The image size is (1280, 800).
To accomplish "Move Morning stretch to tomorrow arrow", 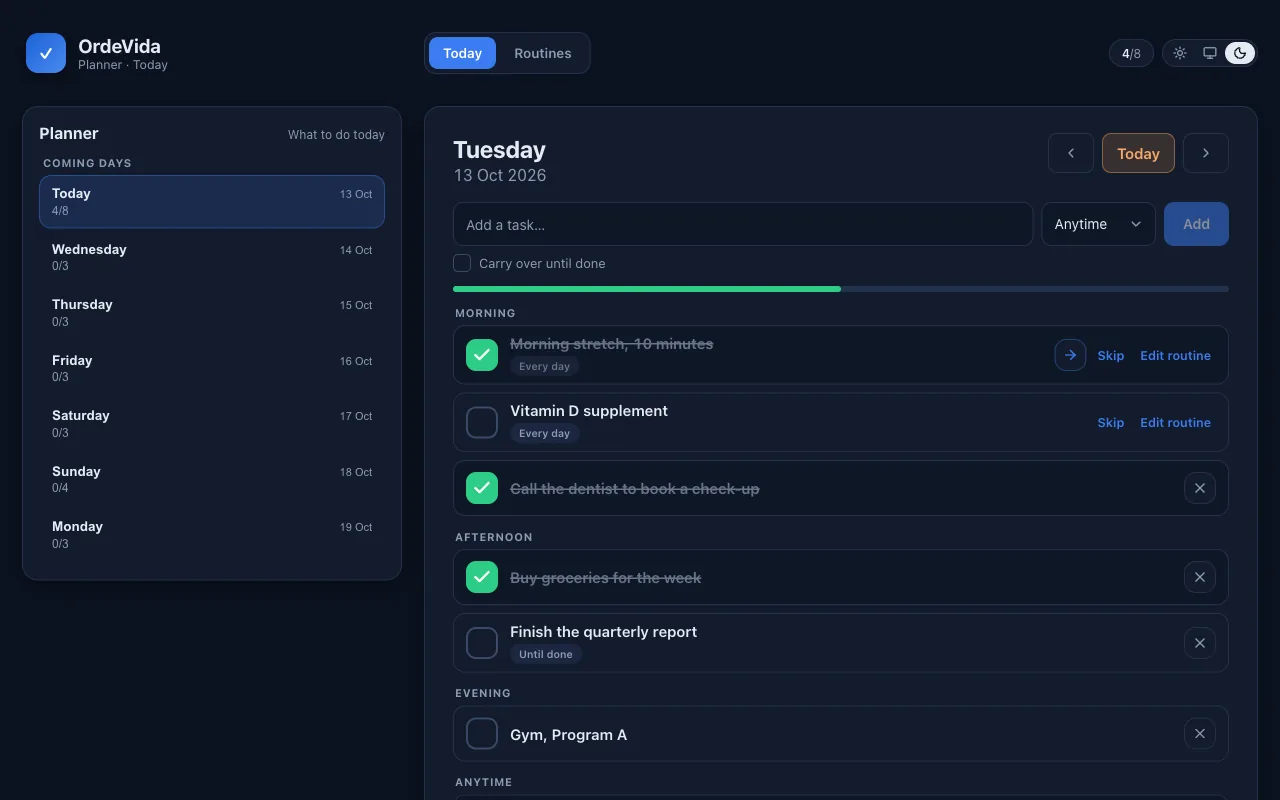I will [x=1070, y=355].
